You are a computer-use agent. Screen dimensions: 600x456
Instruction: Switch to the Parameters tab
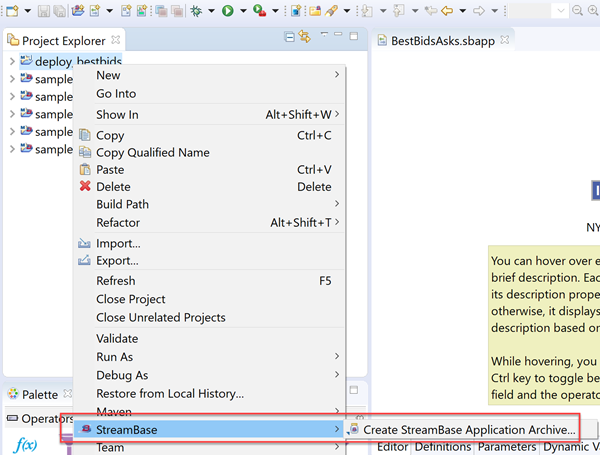tap(506, 447)
